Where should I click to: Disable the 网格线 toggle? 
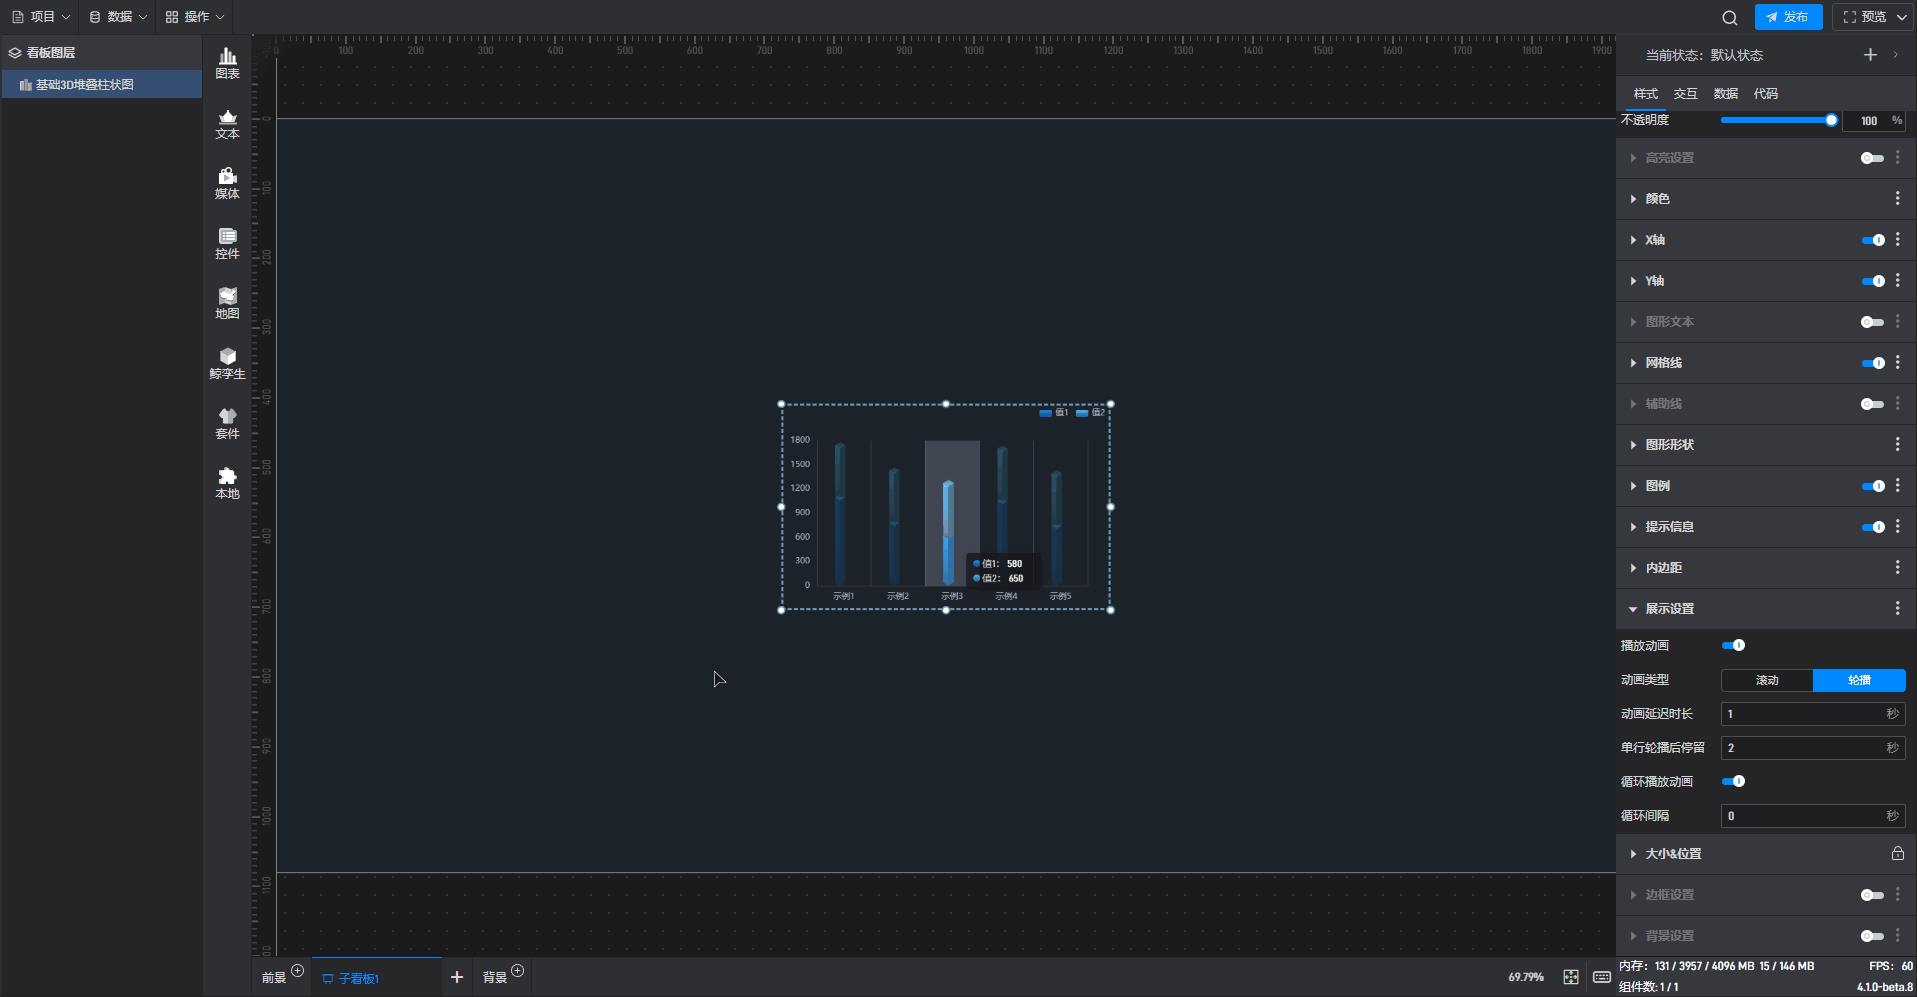1872,363
